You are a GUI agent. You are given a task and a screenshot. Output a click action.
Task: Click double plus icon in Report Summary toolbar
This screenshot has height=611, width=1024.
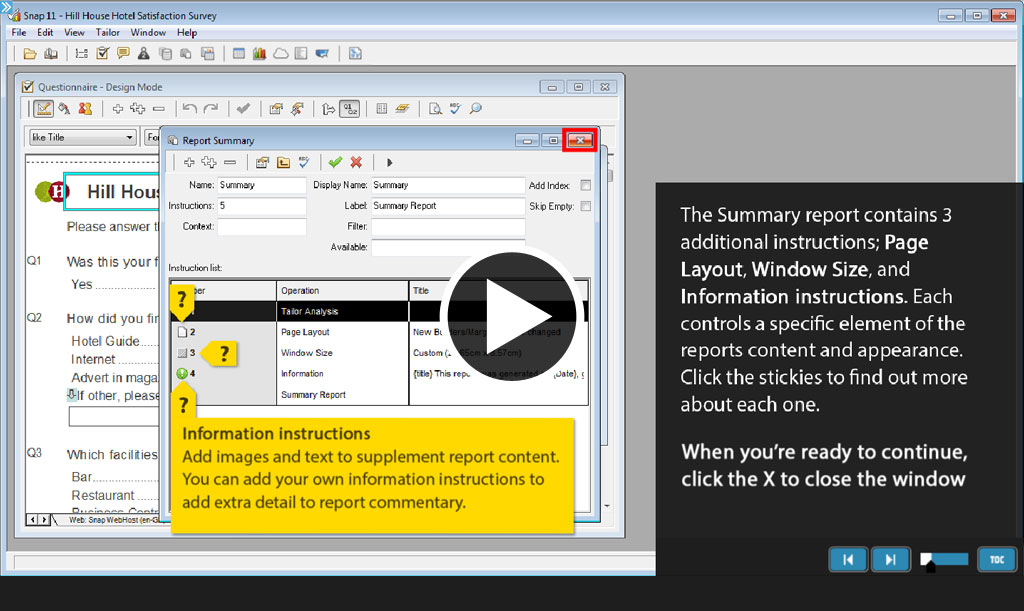click(x=209, y=162)
